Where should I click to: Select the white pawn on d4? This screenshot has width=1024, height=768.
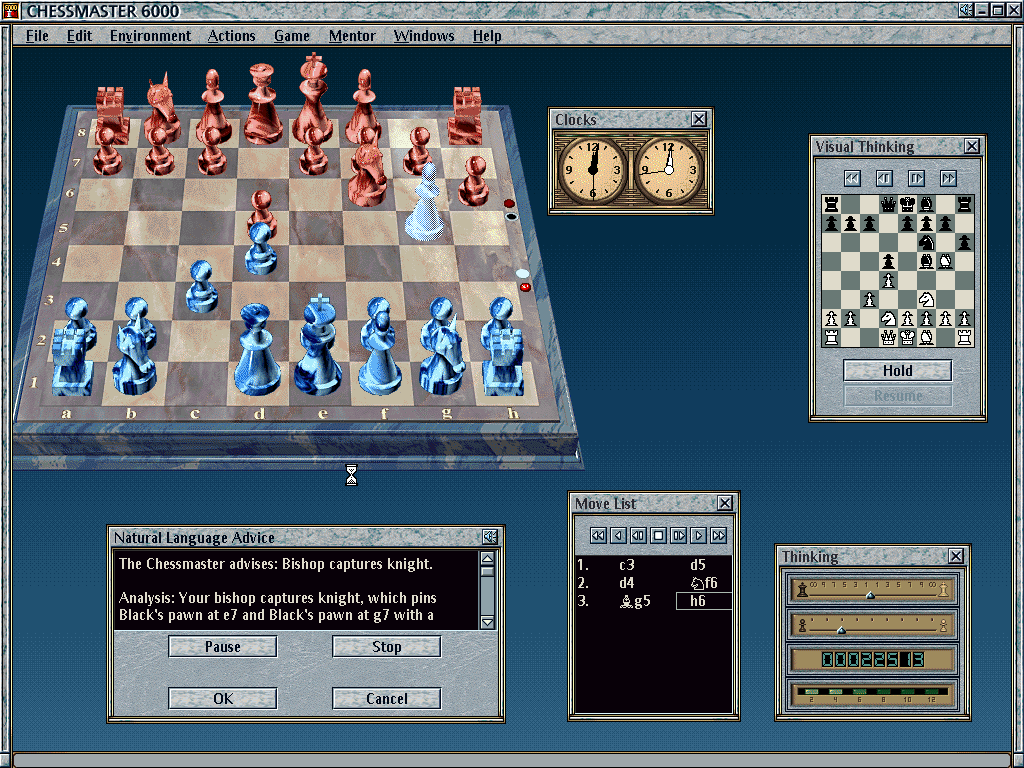click(260, 248)
